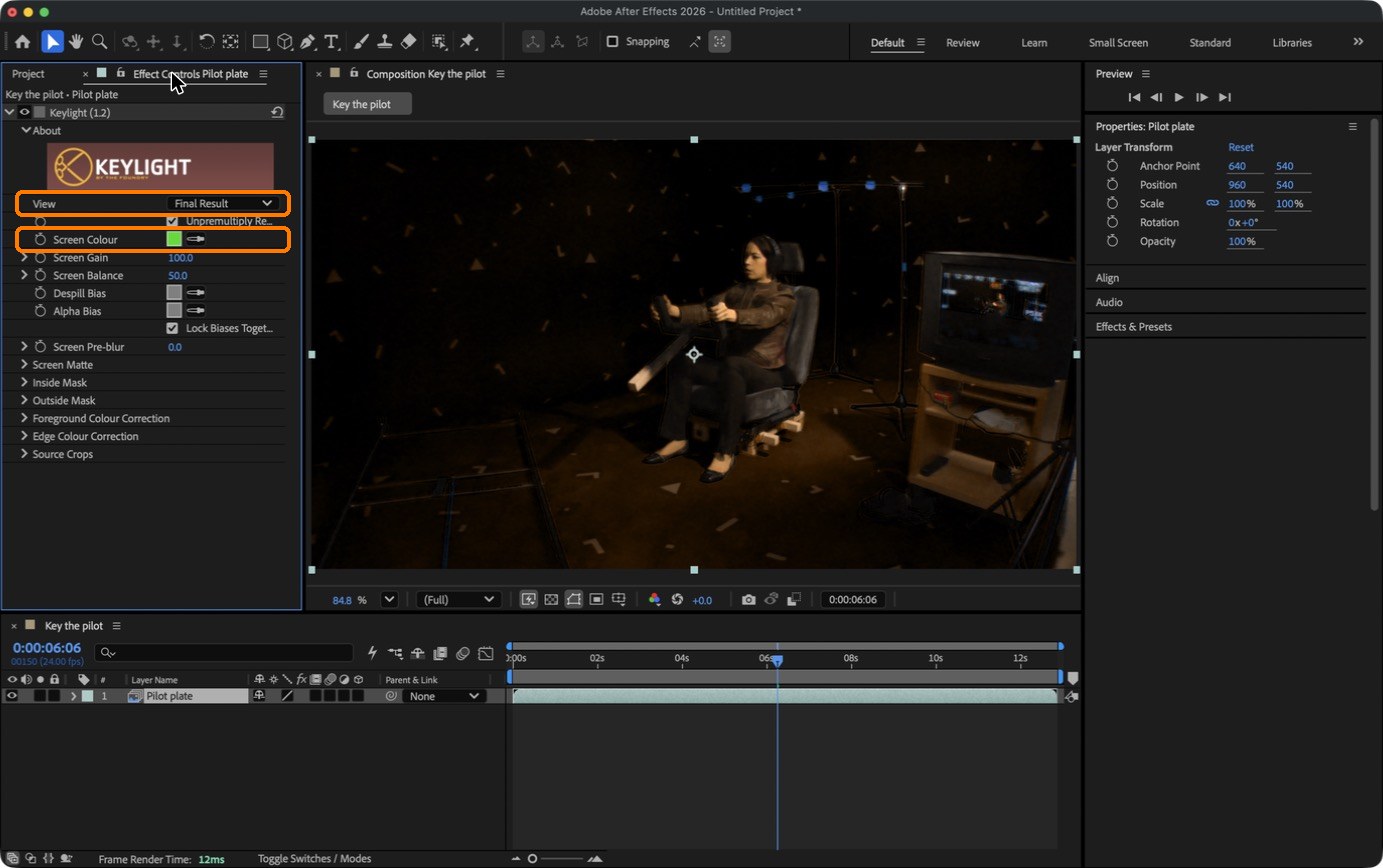Click the Despill Bias colour swatch
This screenshot has height=868, width=1383.
pyautogui.click(x=174, y=293)
